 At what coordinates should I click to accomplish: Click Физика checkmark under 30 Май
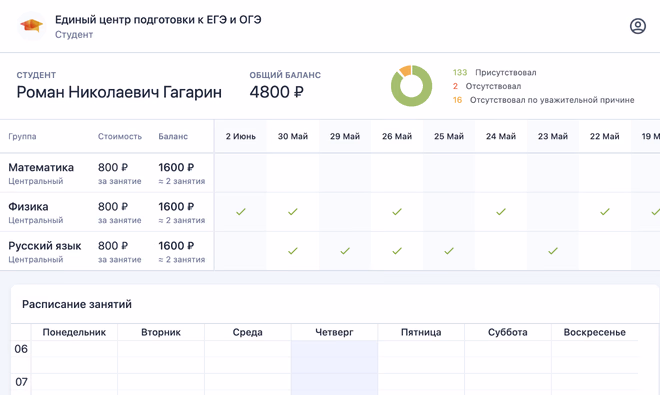(x=293, y=211)
